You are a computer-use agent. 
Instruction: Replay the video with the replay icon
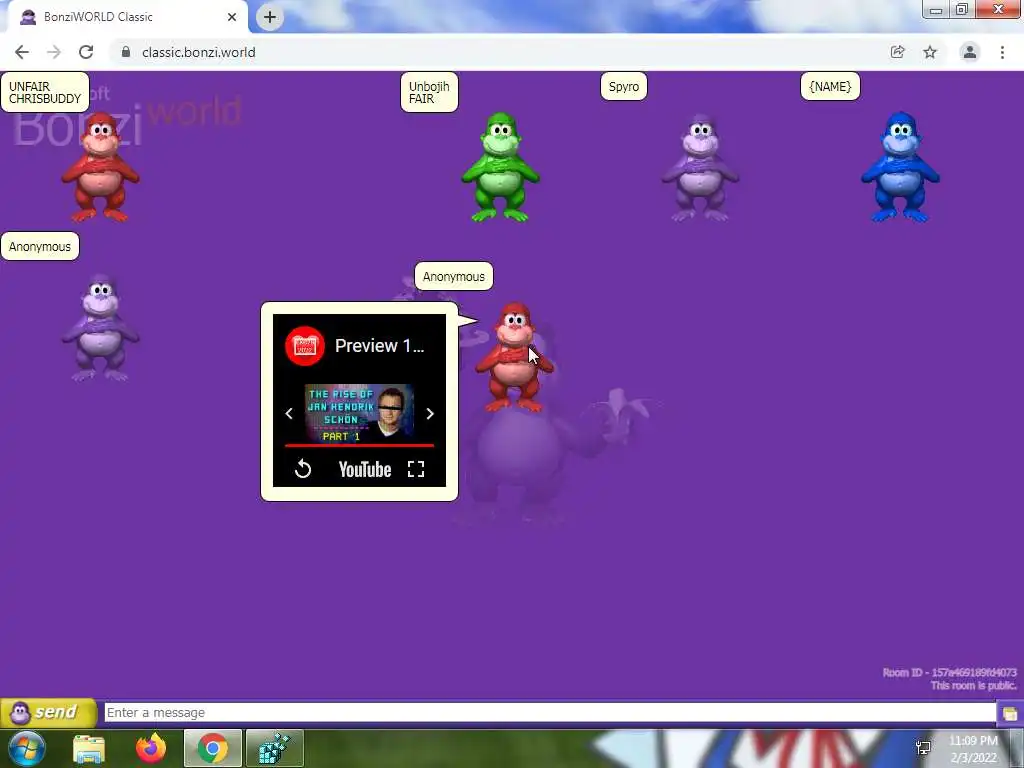(303, 468)
